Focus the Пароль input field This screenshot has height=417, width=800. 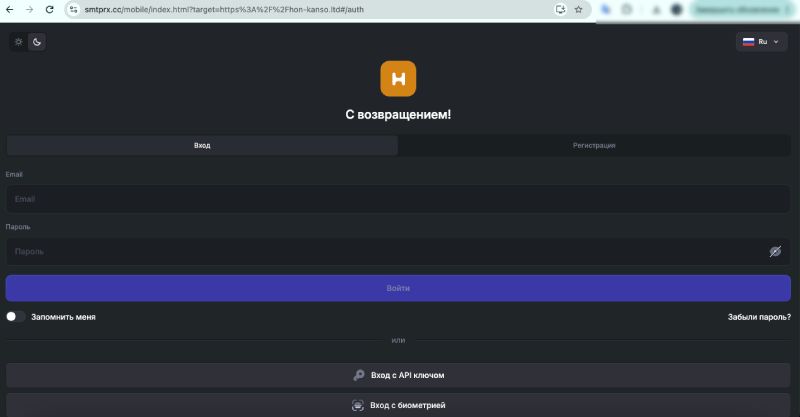click(398, 251)
